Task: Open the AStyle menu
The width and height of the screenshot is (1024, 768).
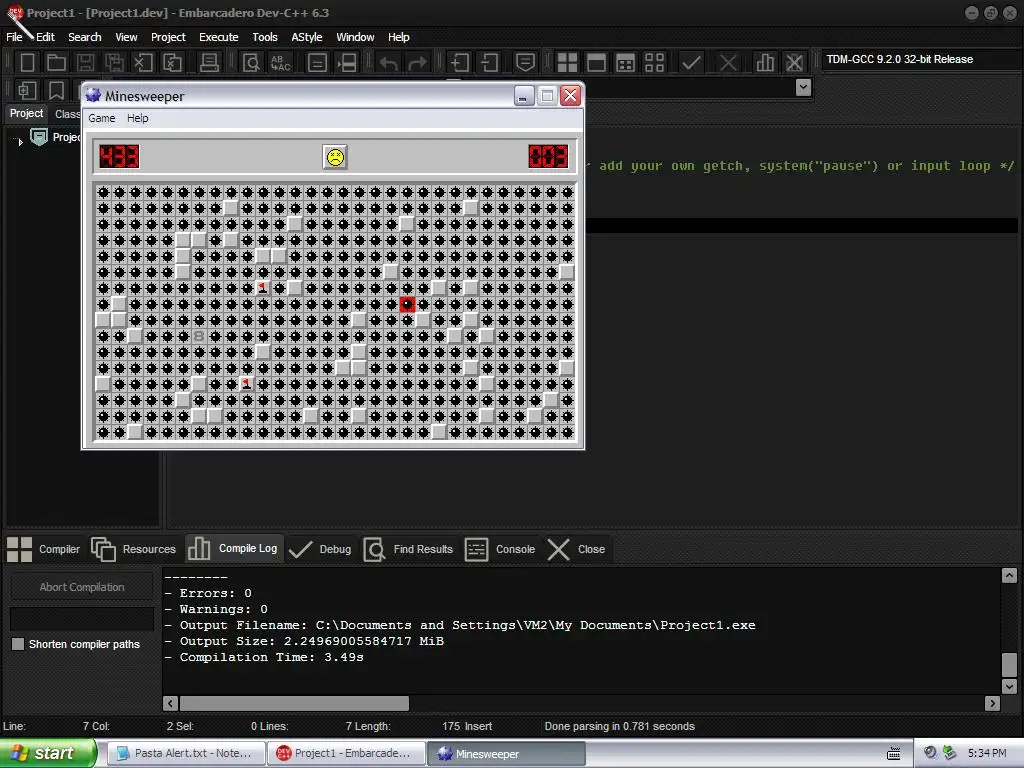Action: click(x=307, y=37)
